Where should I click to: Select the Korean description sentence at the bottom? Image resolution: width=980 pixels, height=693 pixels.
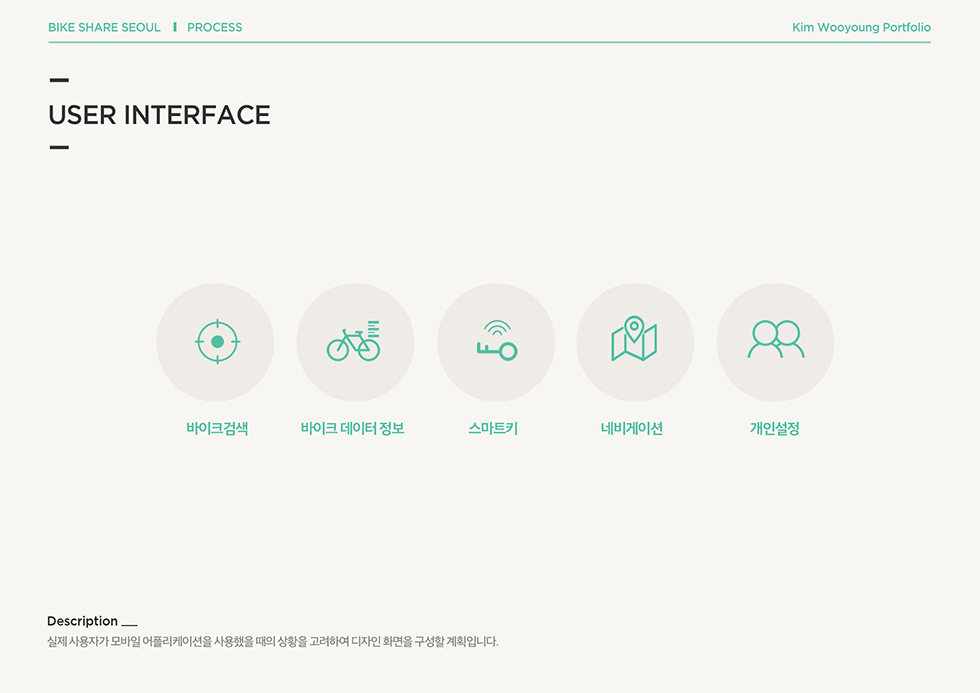point(272,642)
